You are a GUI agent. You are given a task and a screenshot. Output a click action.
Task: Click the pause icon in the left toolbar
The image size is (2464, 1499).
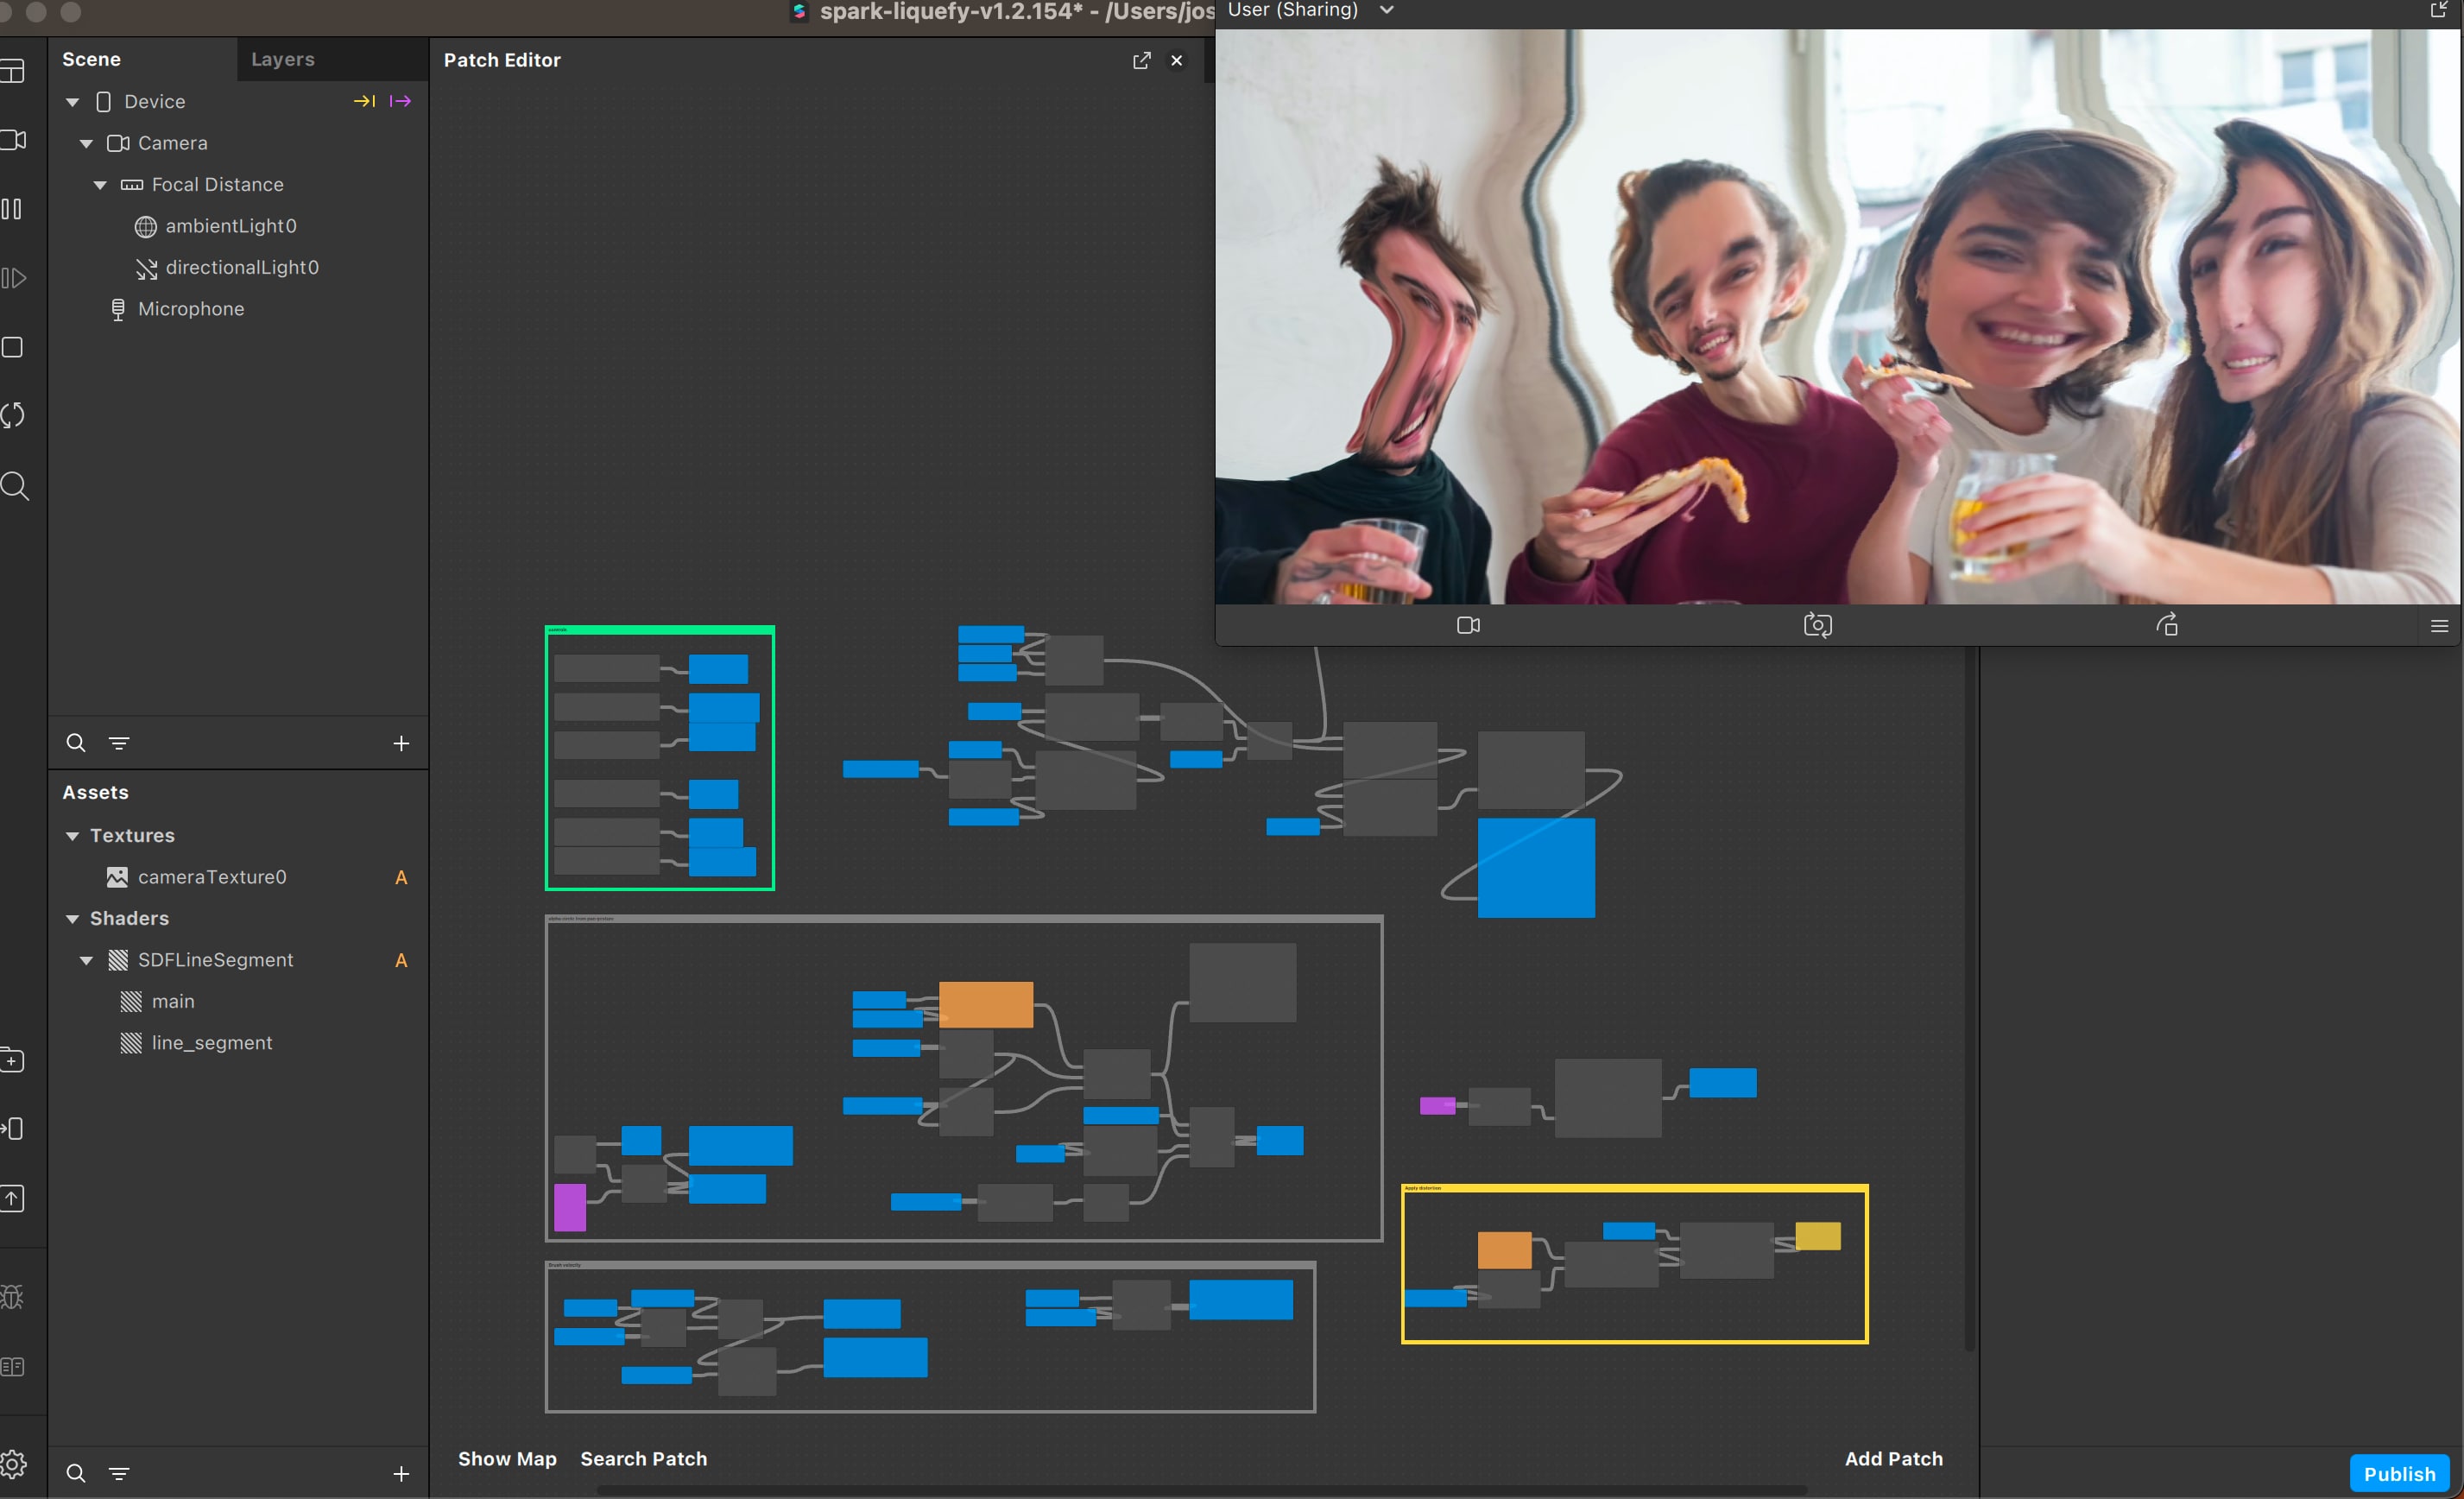click(x=15, y=209)
